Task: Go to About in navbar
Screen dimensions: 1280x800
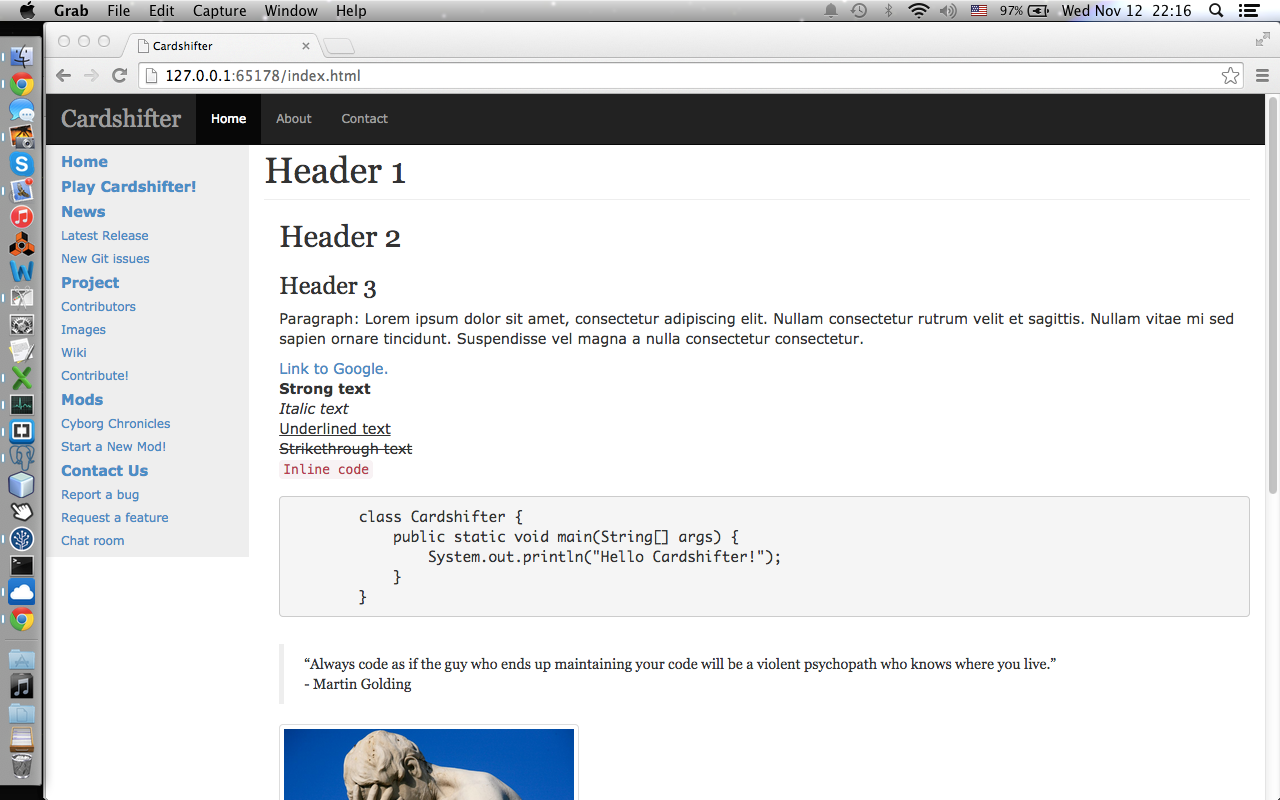Action: [294, 119]
